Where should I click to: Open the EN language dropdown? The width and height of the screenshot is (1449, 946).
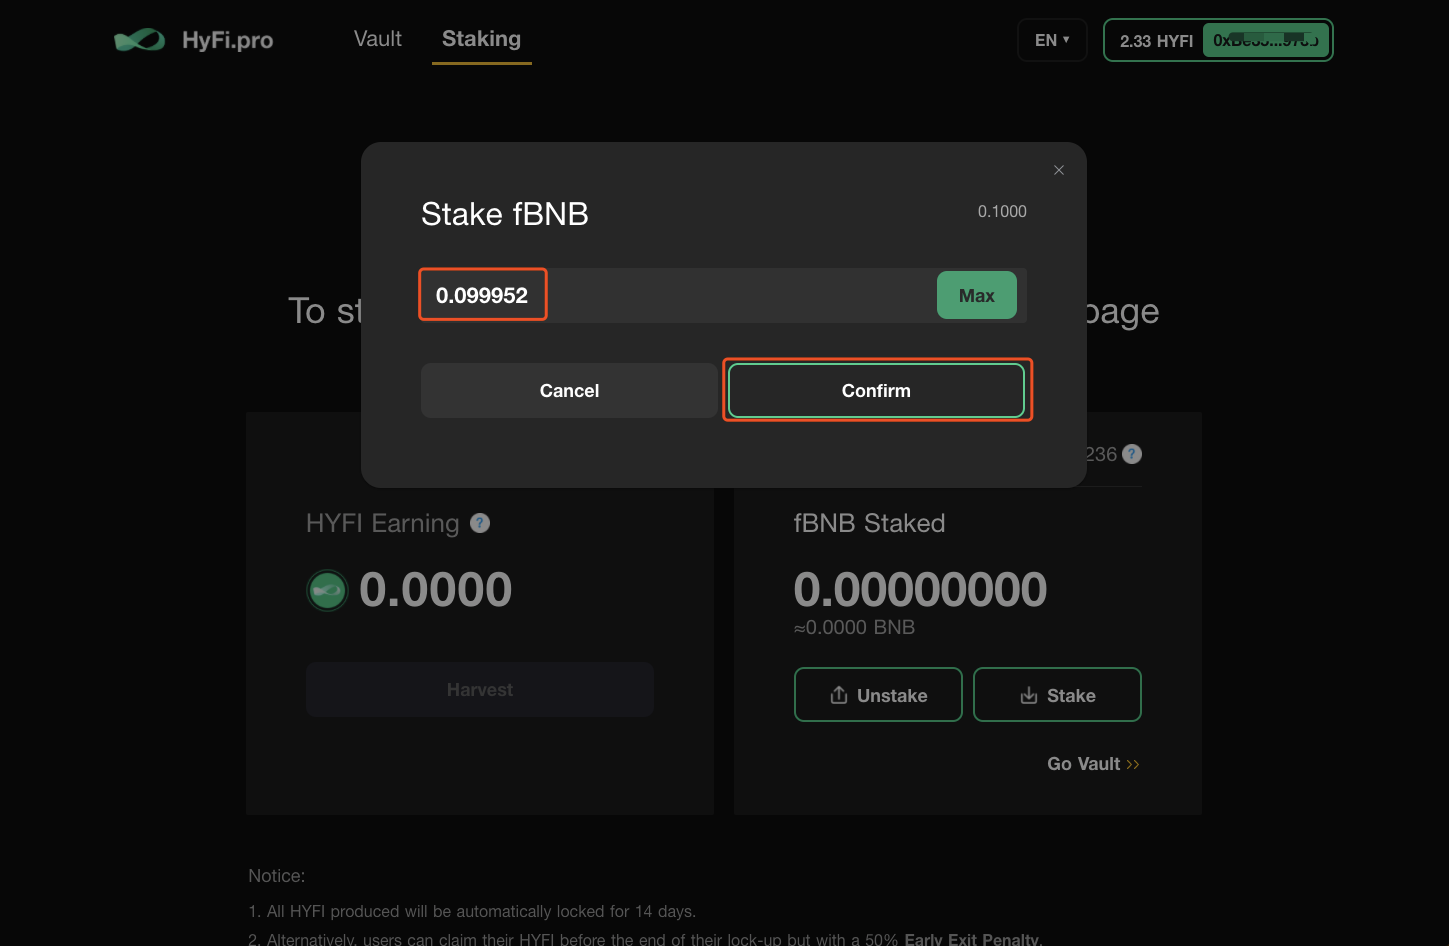(x=1052, y=40)
